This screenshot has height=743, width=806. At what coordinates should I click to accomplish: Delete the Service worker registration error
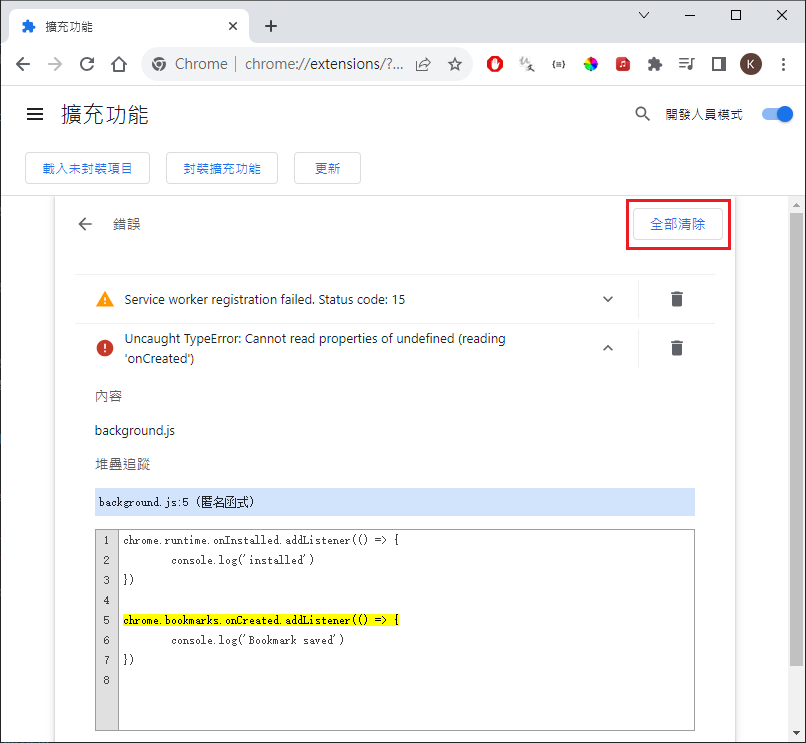(x=677, y=299)
